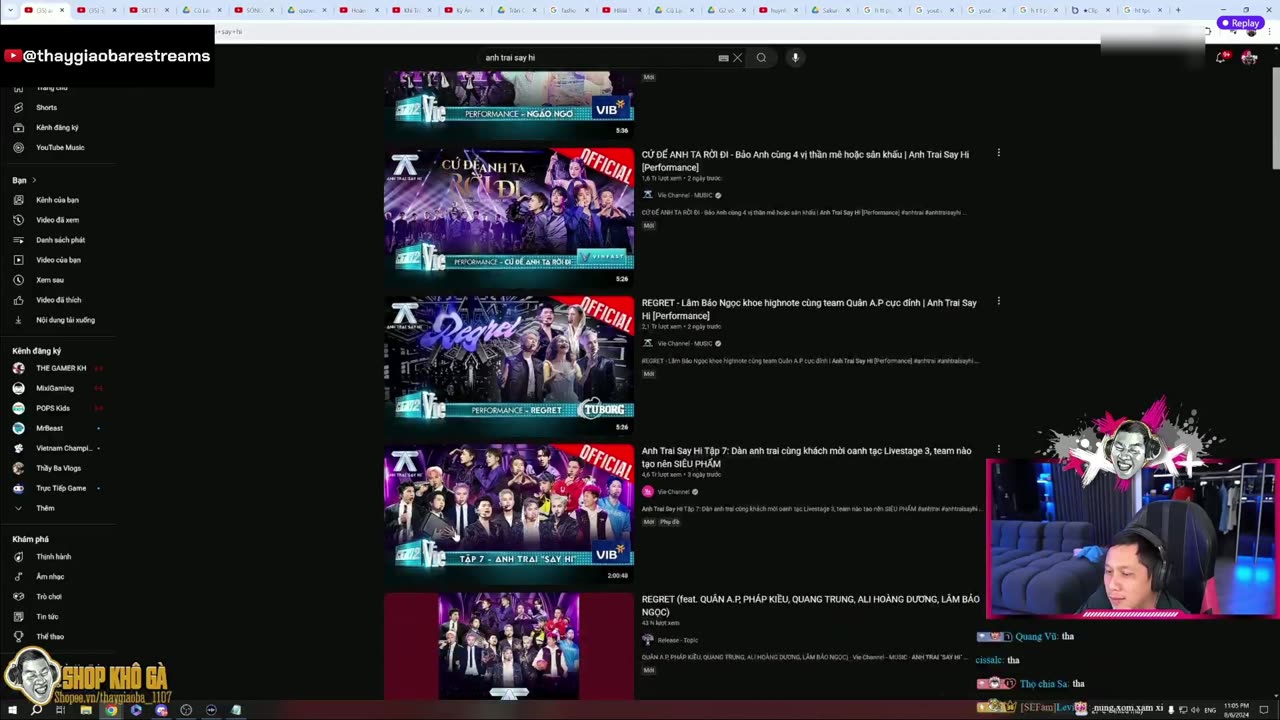Open title 'CỨ ĐỂ ANH TA RỜI ĐI - Bảo Anh'

(805, 161)
